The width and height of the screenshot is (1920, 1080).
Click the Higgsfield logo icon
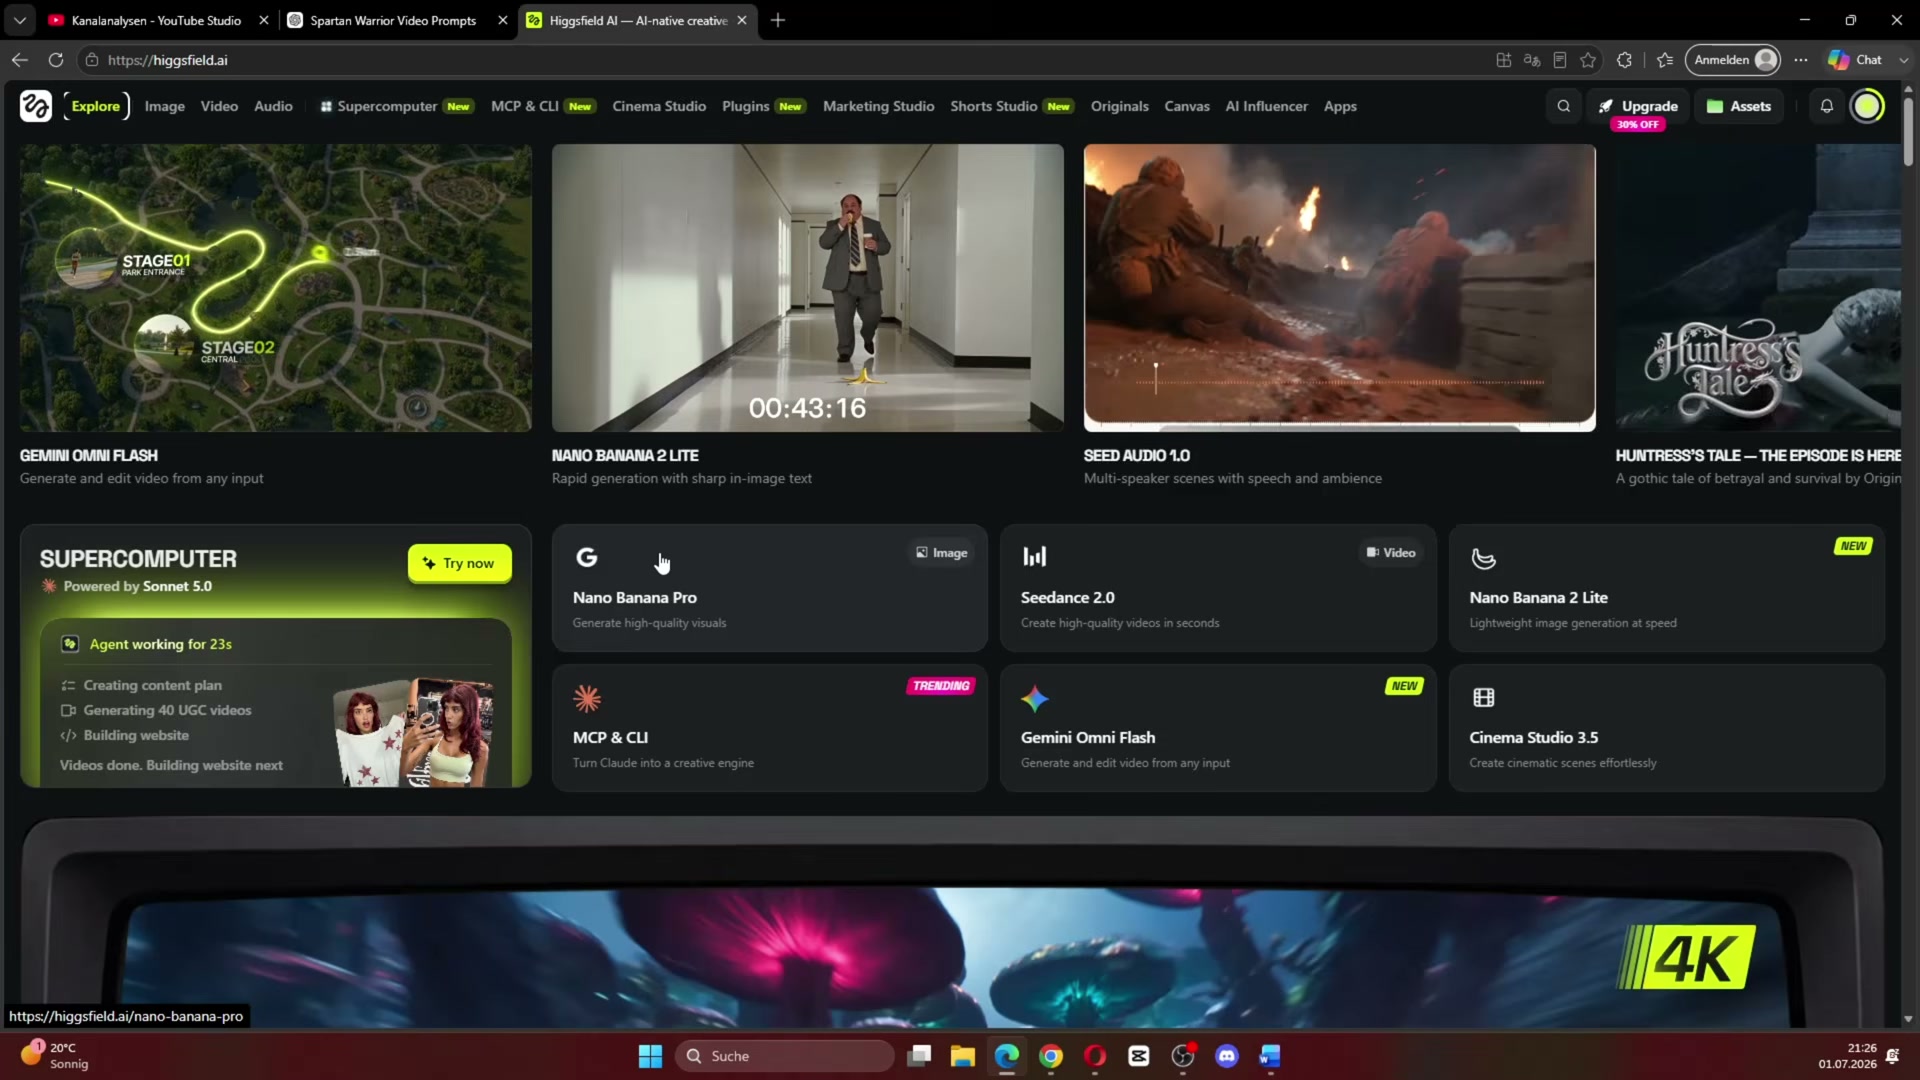click(36, 106)
